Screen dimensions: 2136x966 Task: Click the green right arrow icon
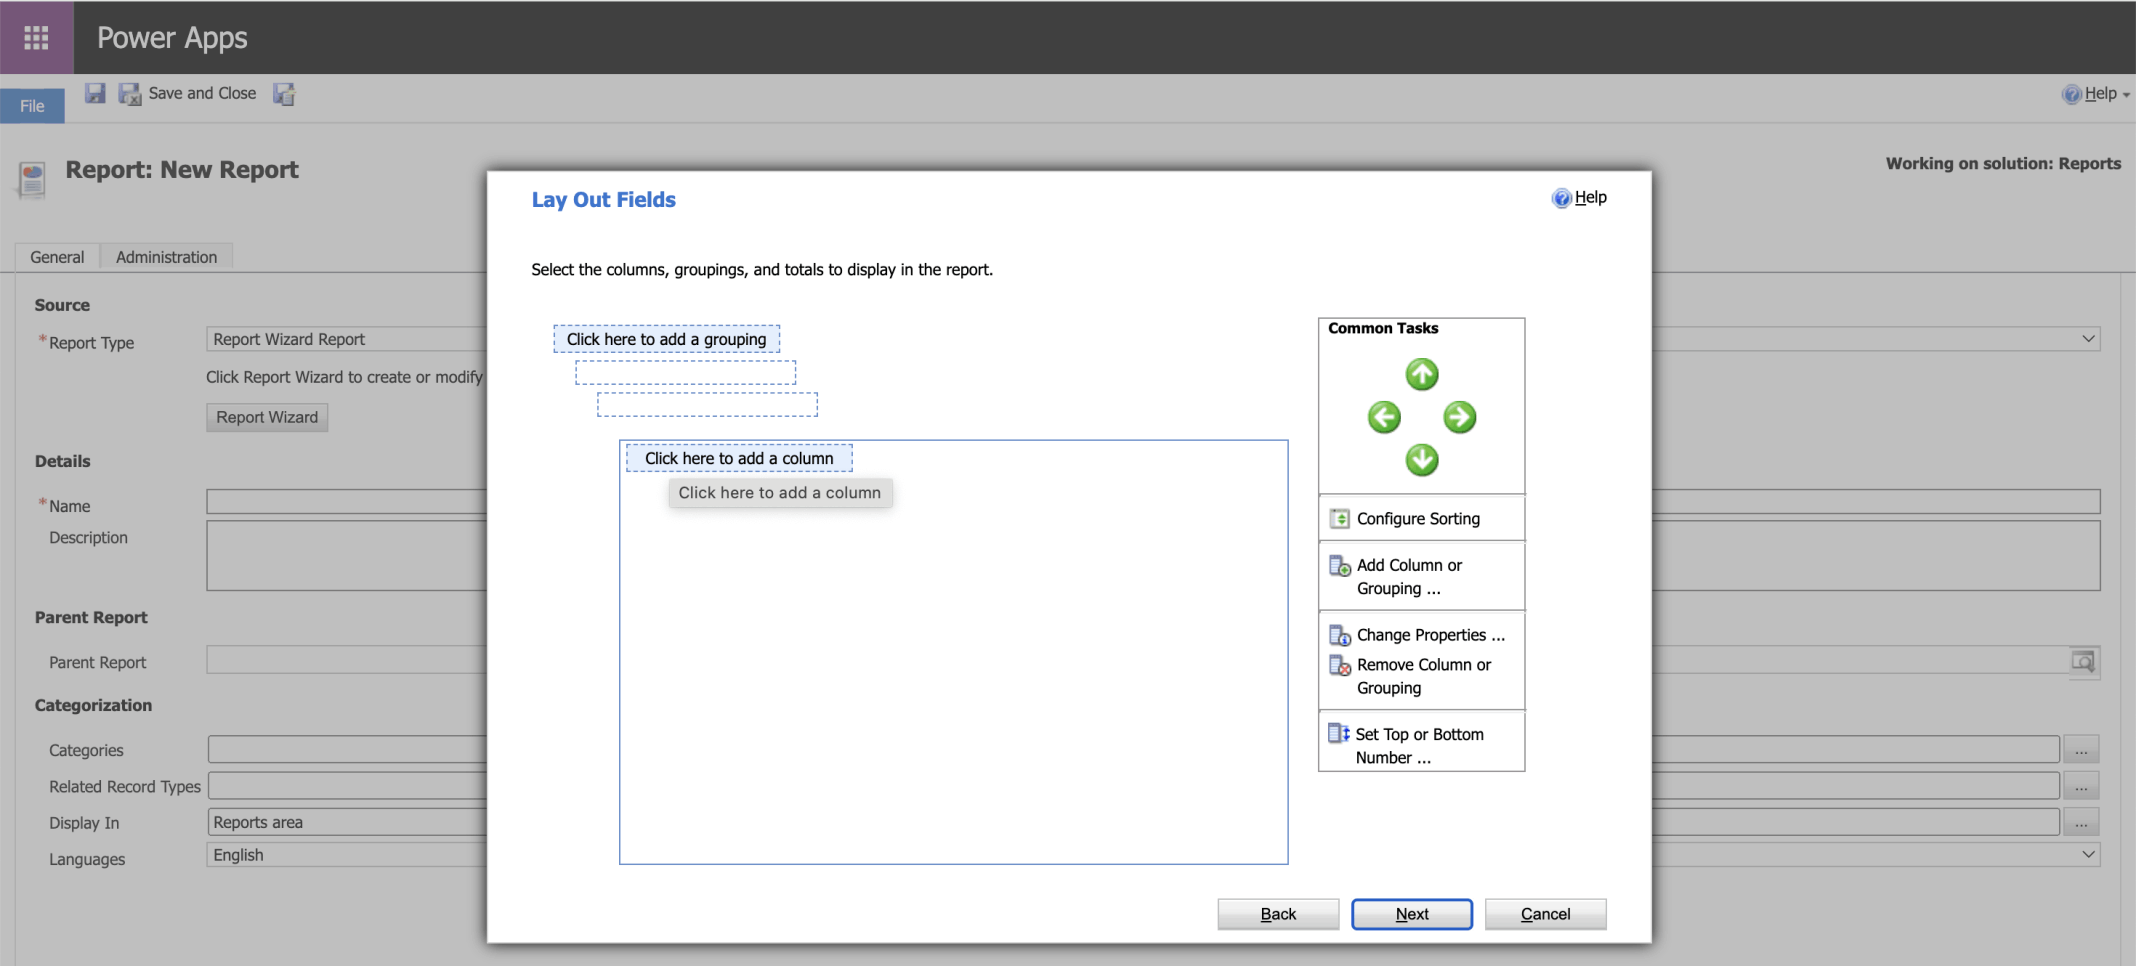tap(1459, 417)
